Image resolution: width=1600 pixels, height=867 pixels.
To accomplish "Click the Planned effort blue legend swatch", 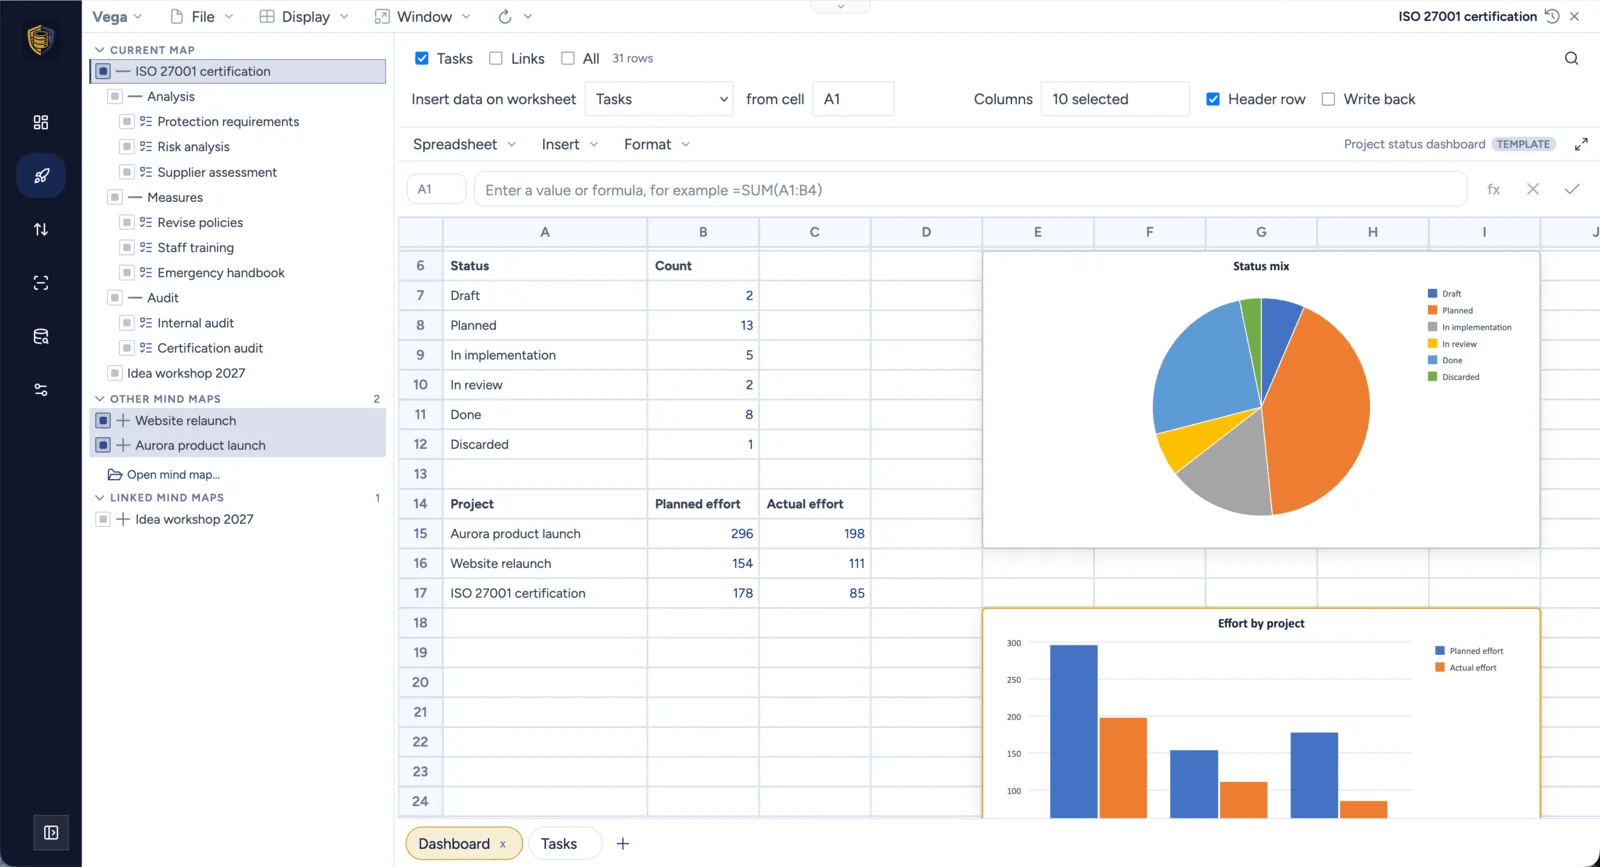I will 1440,651.
